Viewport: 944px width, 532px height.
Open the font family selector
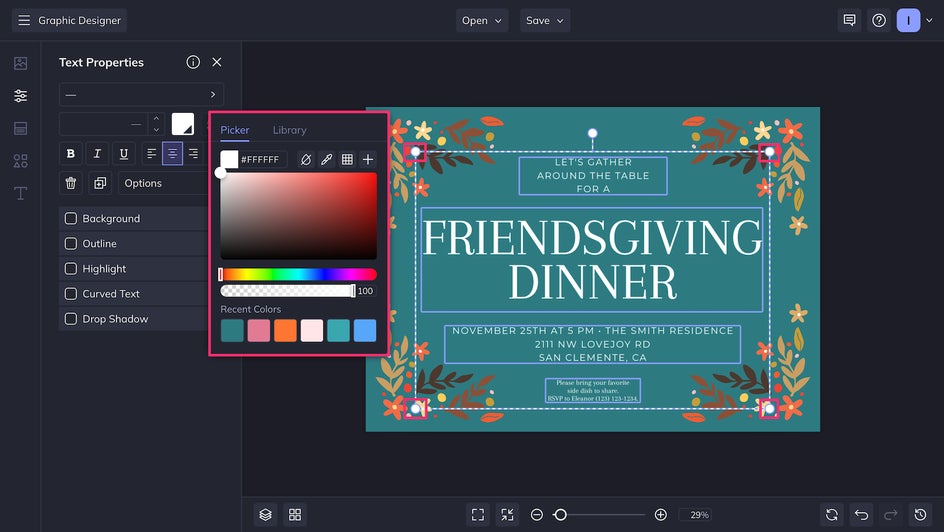(141, 94)
